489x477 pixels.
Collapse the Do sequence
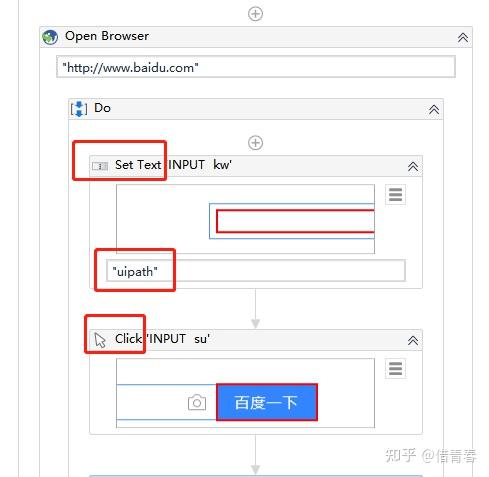(434, 109)
